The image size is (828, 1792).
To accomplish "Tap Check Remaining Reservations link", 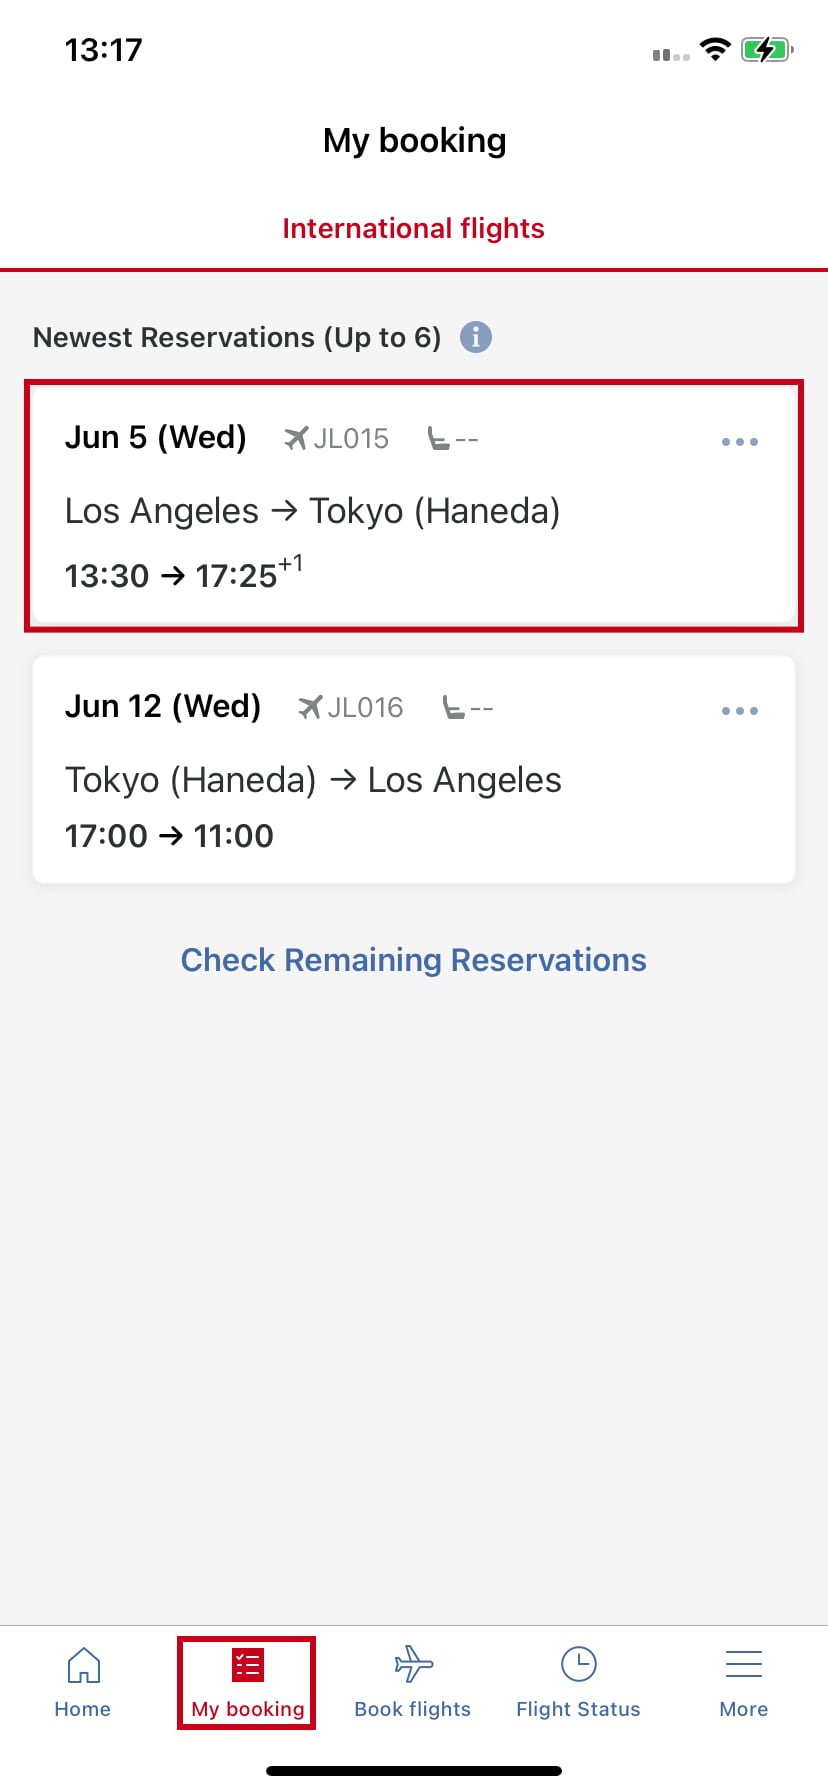I will coord(413,960).
